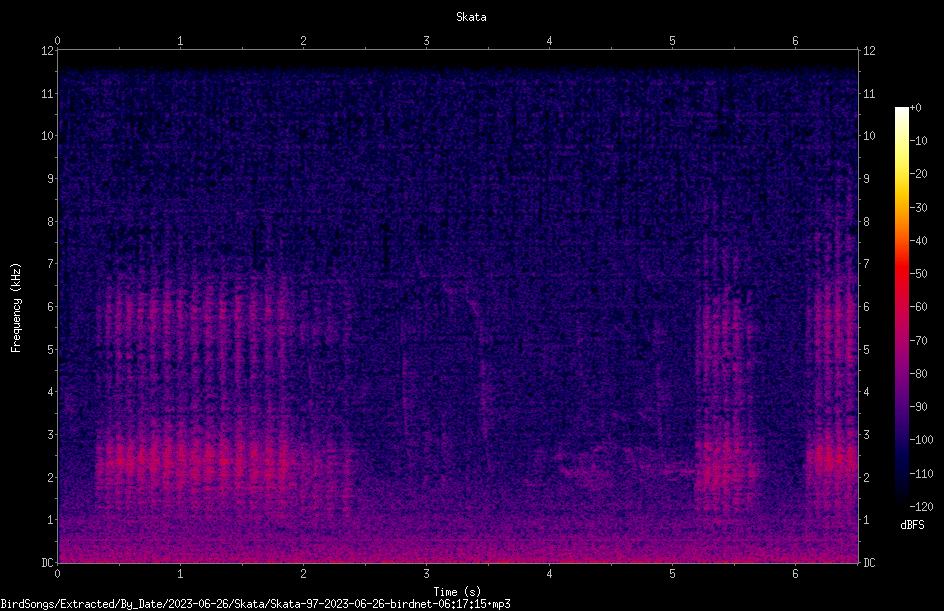Screen dimensions: 944x611
Task: Select the 'Time (s)' axis label
Action: (x=457, y=592)
